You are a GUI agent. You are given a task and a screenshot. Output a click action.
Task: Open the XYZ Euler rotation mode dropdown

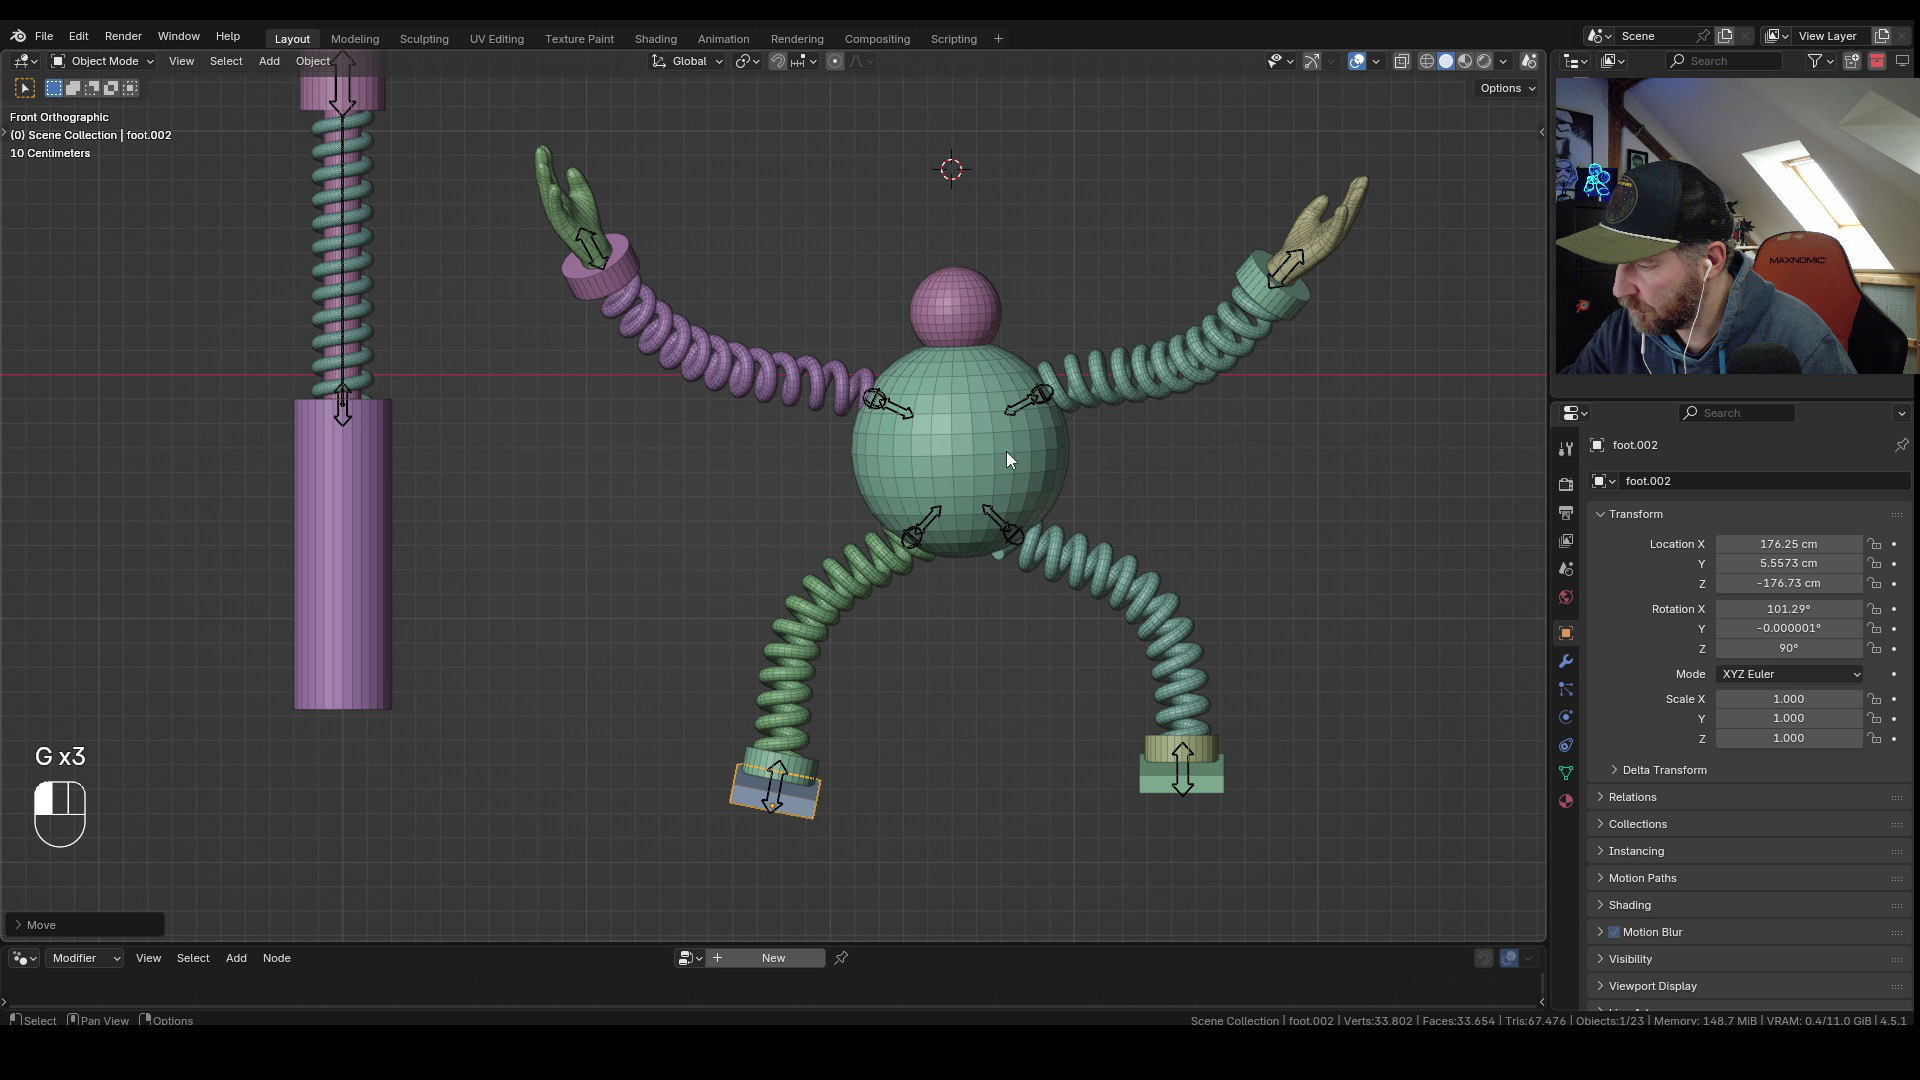pyautogui.click(x=1789, y=674)
